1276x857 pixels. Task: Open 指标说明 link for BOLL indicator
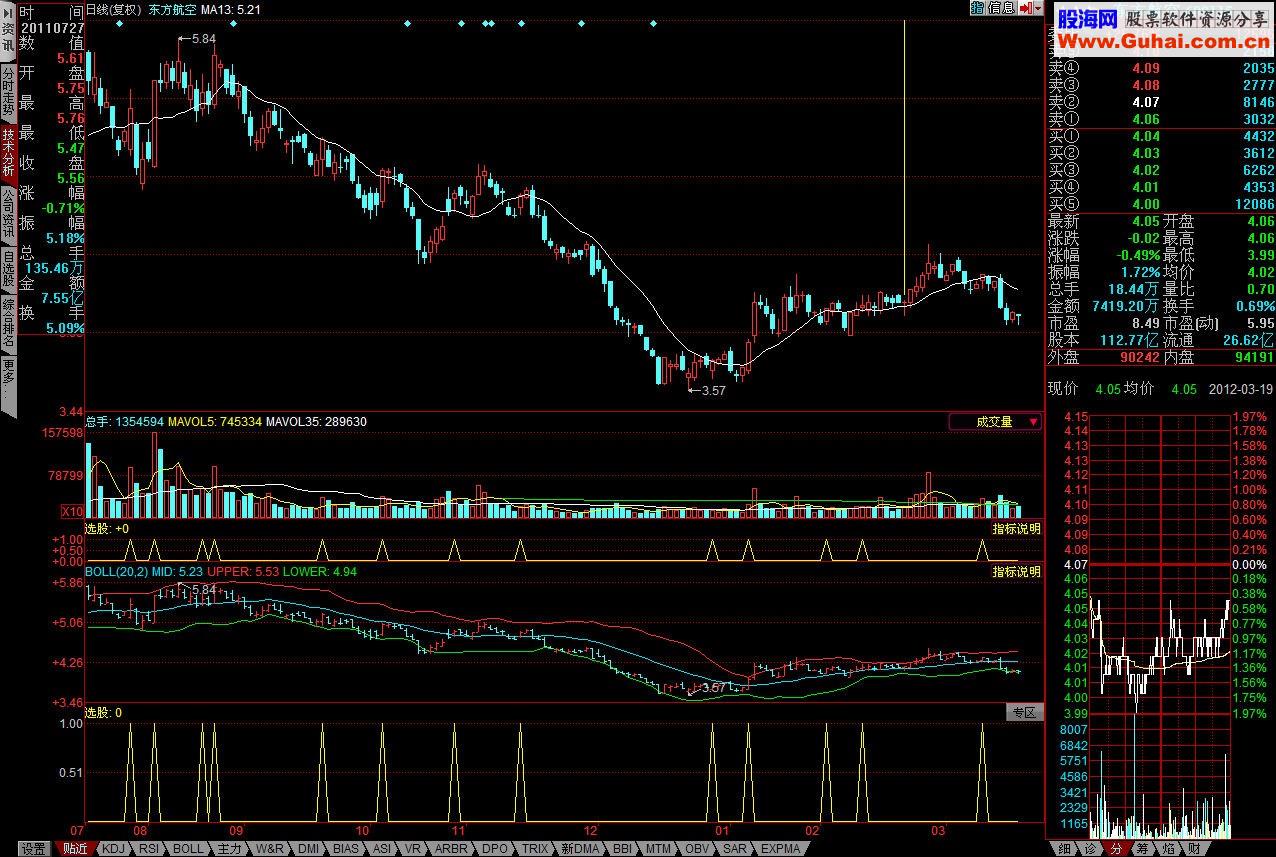[1016, 572]
